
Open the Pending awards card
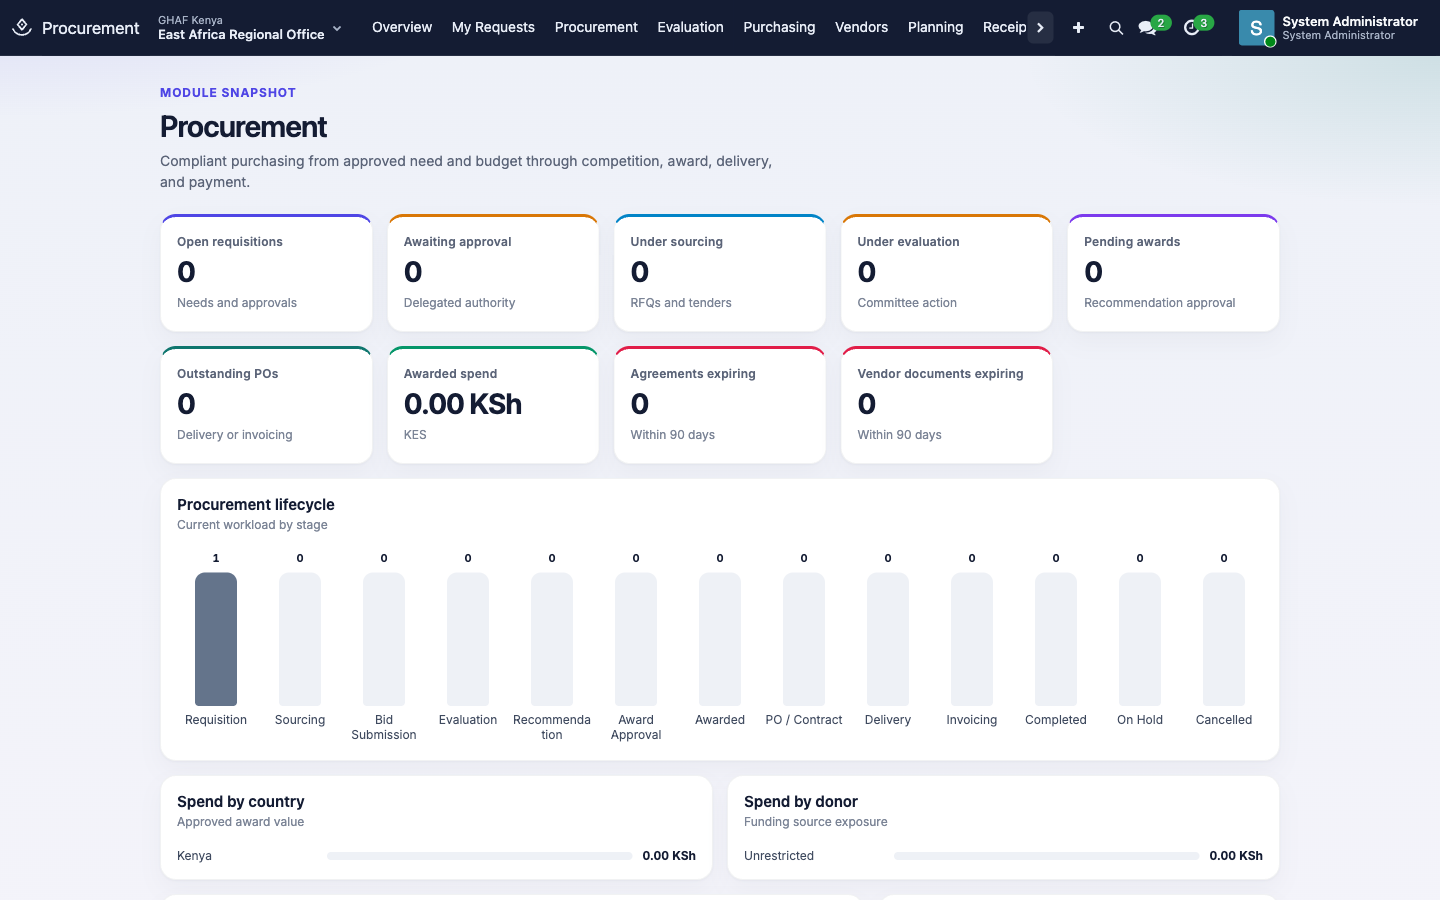[1173, 273]
